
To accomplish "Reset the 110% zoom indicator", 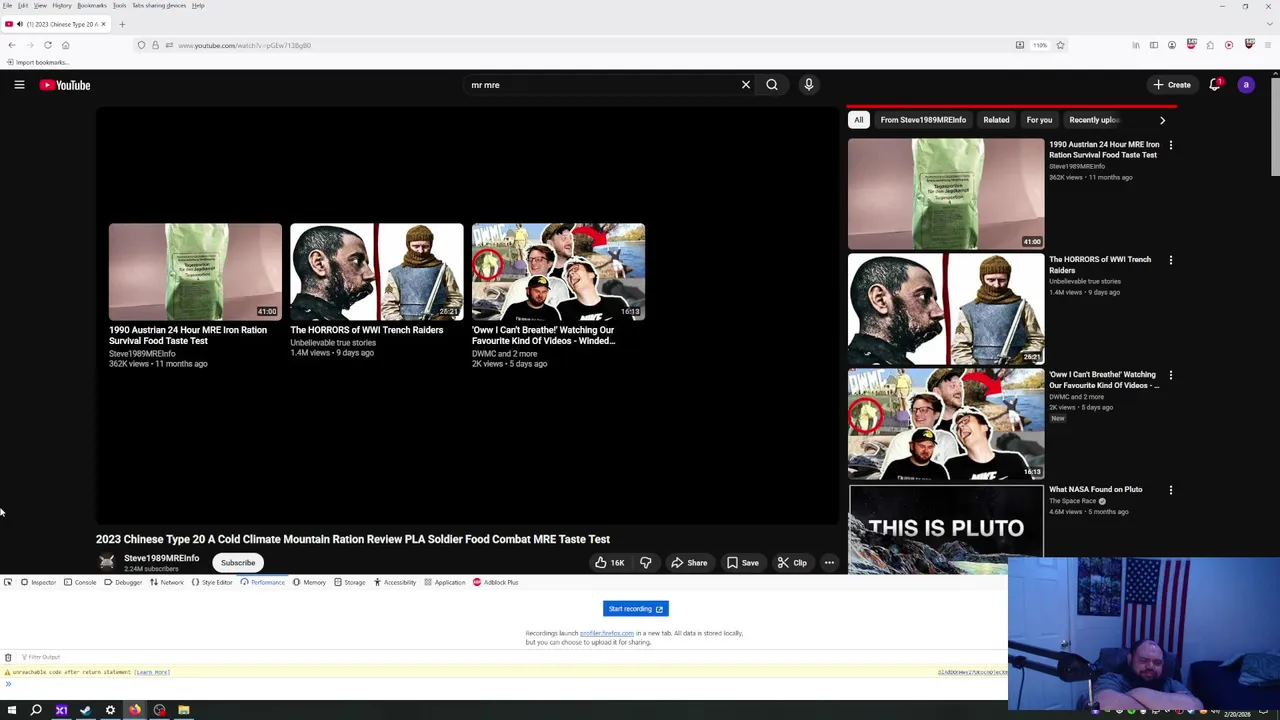I will click(x=1040, y=45).
